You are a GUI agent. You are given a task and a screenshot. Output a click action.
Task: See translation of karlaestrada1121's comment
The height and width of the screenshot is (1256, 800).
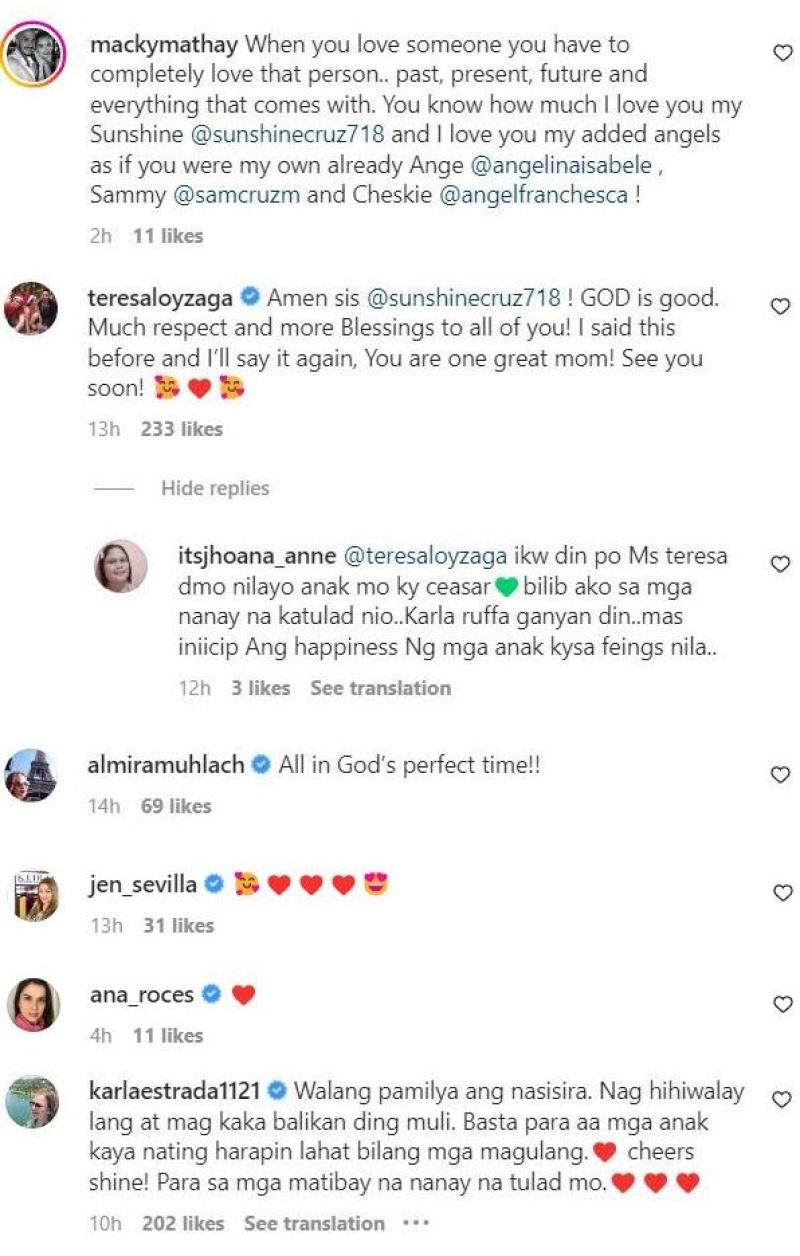pos(314,1223)
